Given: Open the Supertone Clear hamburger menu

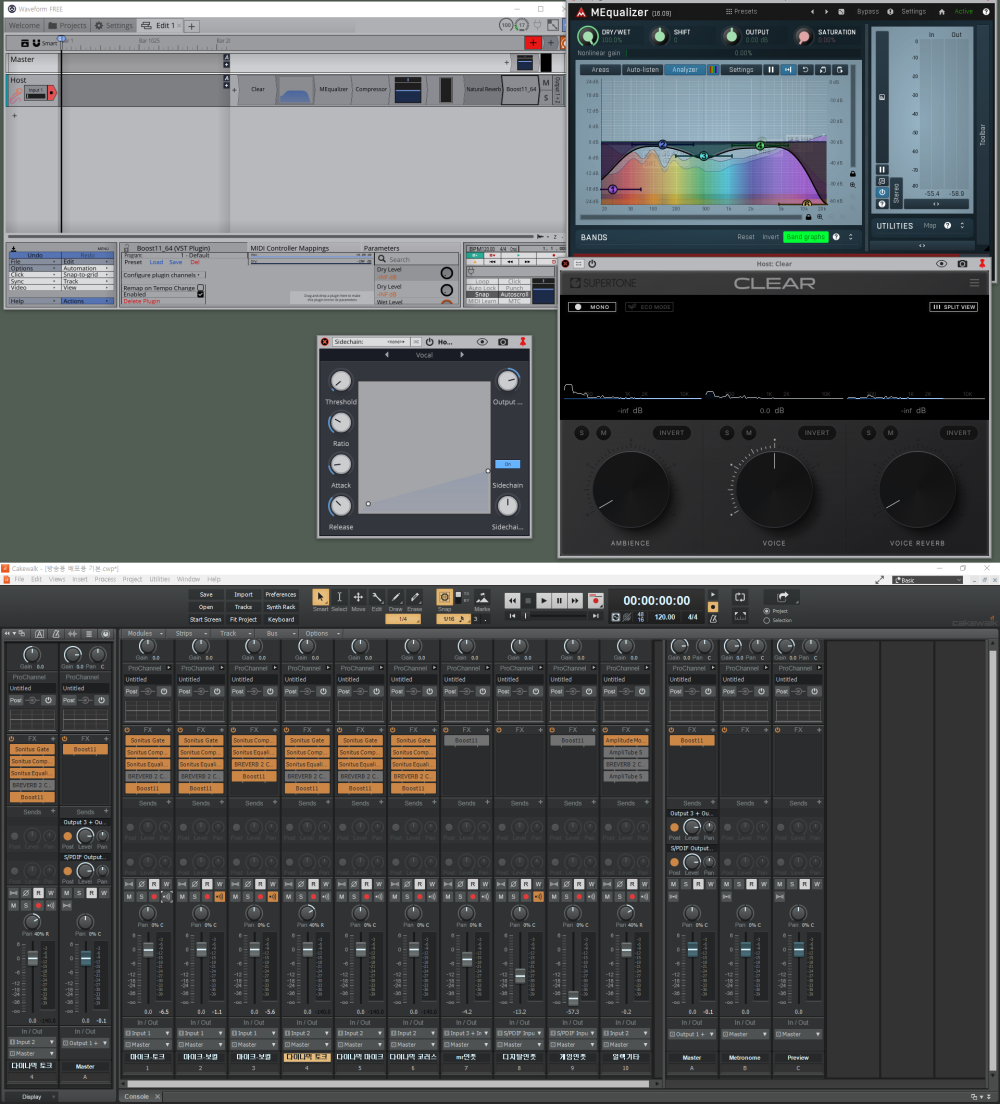Looking at the screenshot, I should [974, 283].
